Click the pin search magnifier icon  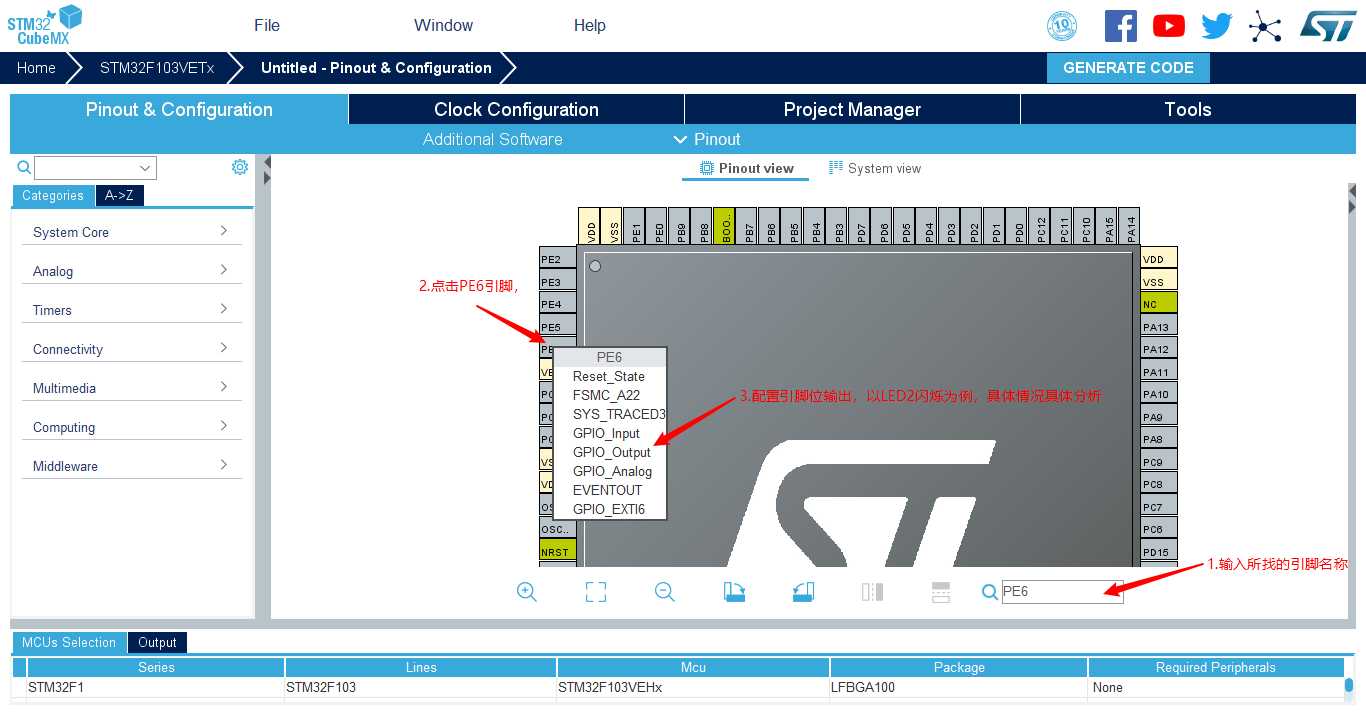(x=990, y=592)
